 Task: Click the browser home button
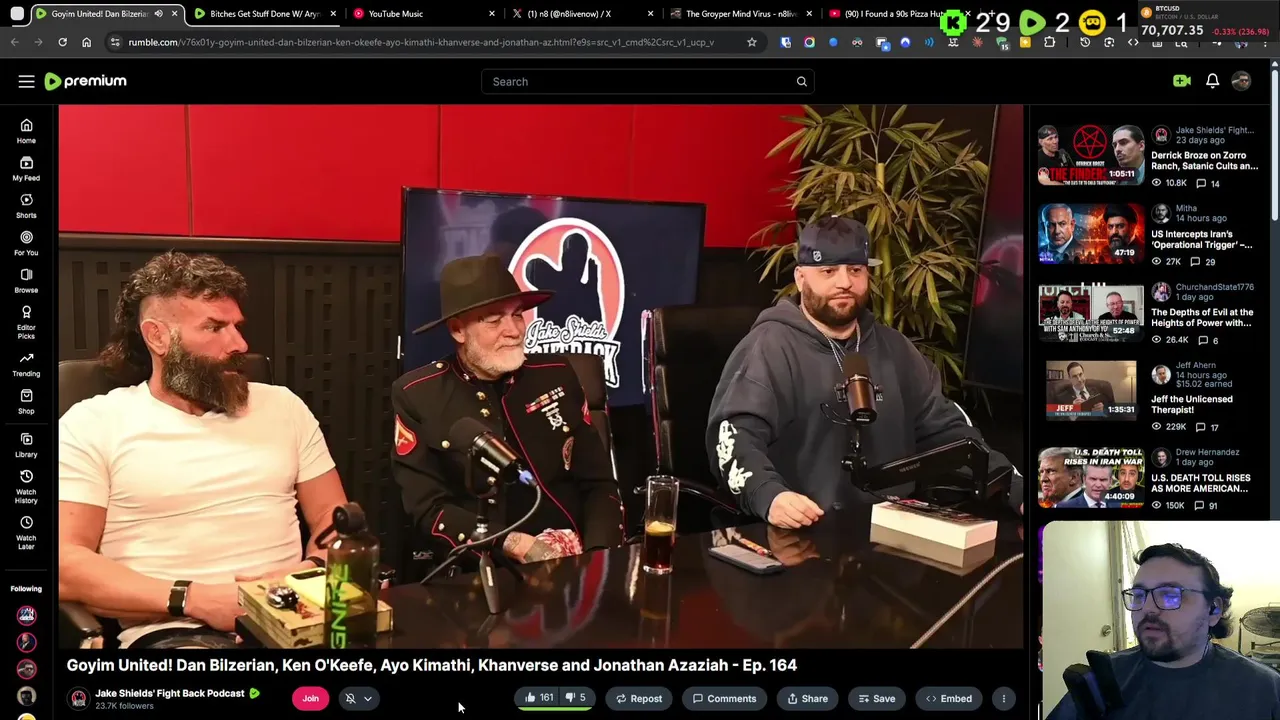coord(86,42)
